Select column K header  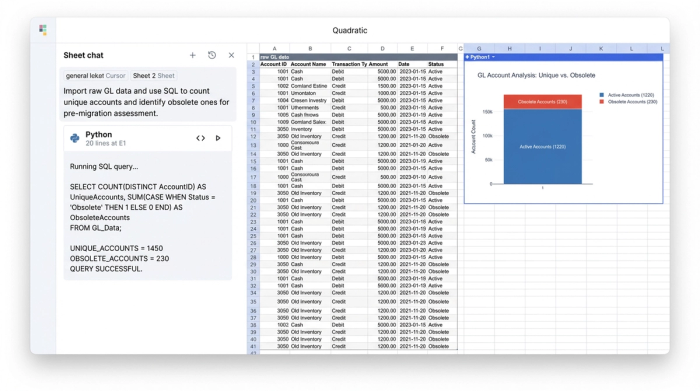coord(601,49)
